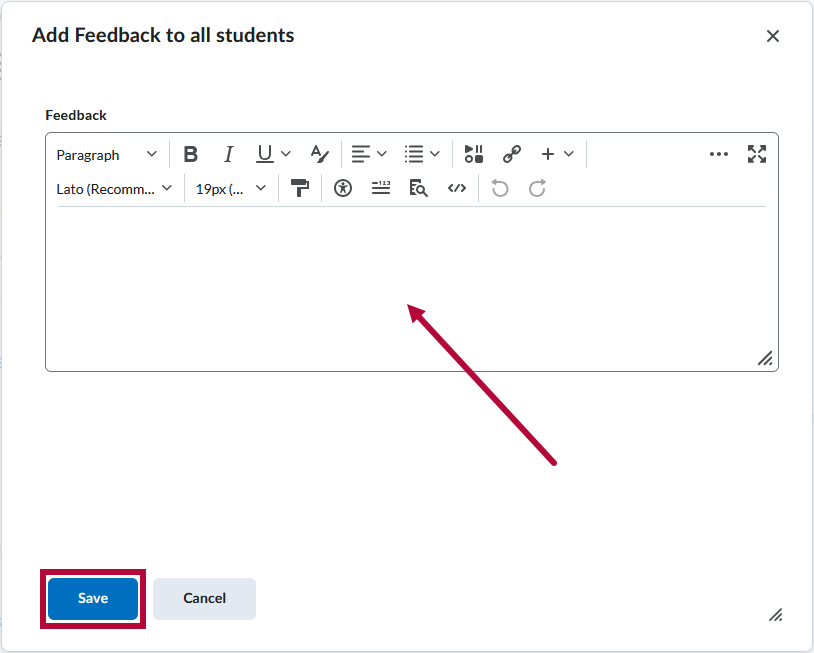Redo the last edit
814x653 pixels.
coord(537,188)
